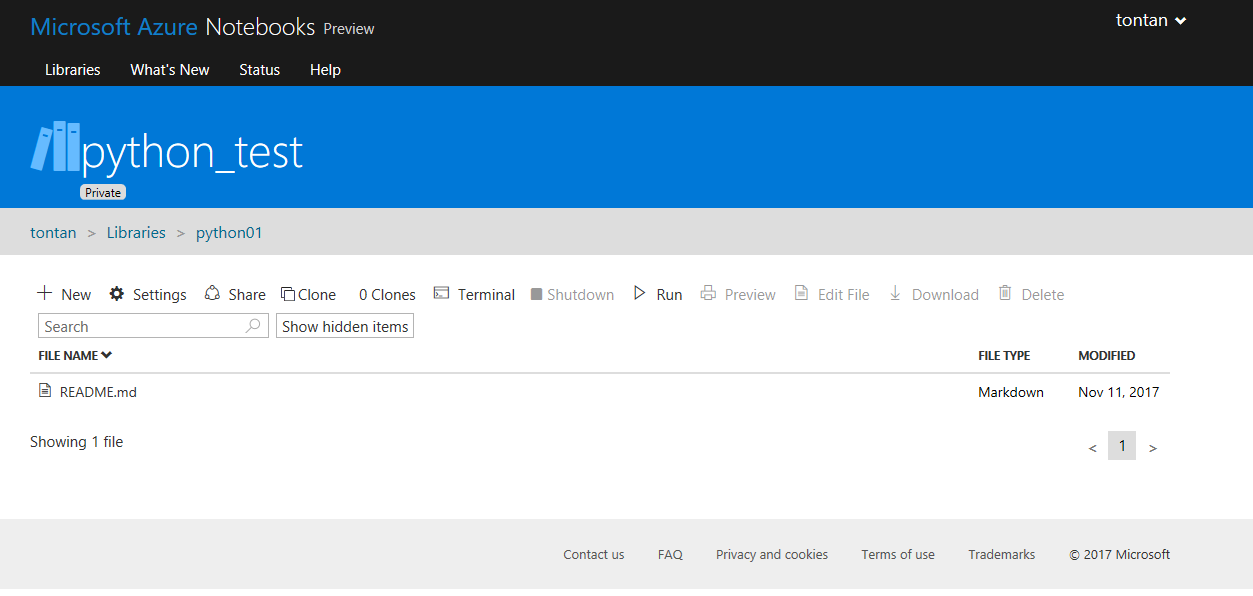
Task: Go to the Status page
Action: (259, 69)
